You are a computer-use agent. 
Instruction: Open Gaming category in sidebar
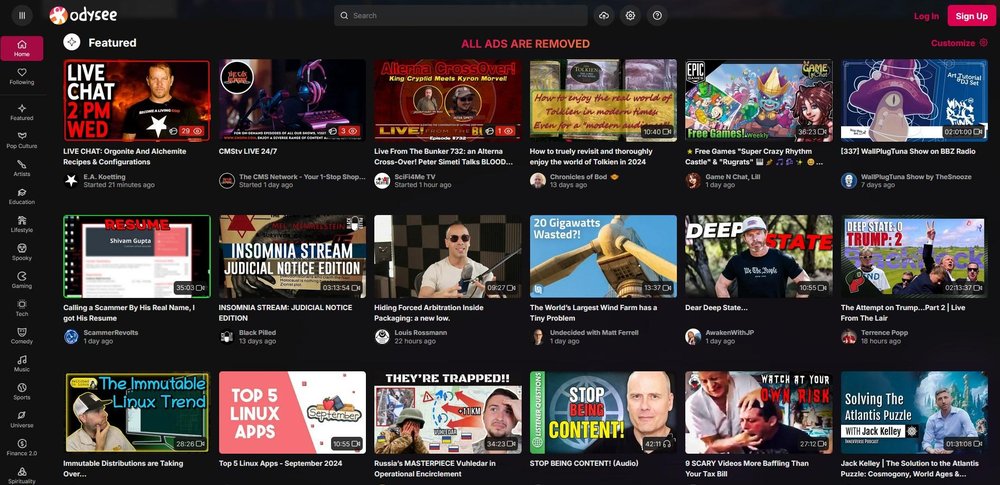coord(22,280)
